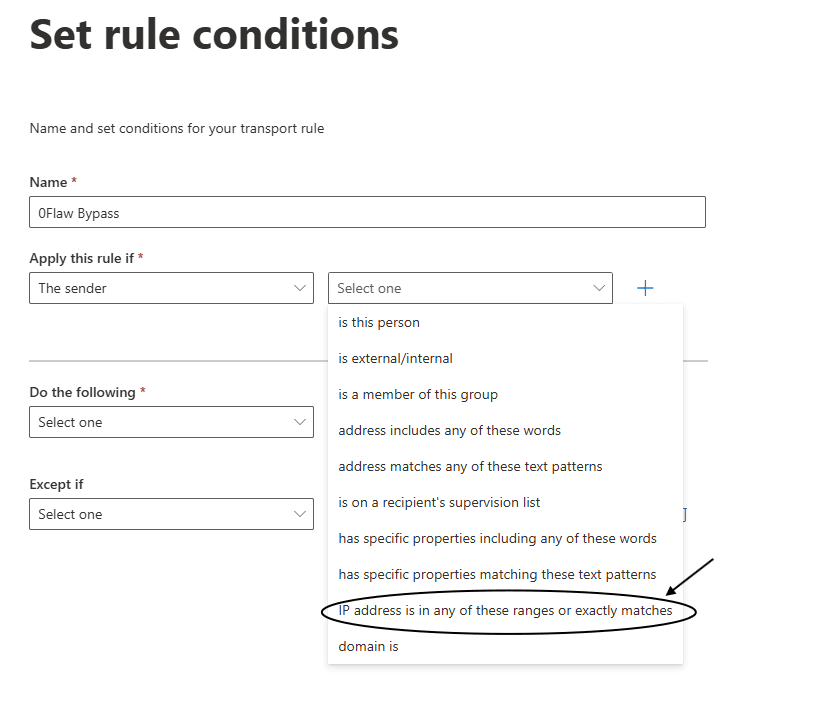Pick 'has specific properties including any of these words'
The width and height of the screenshot is (822, 722).
[x=497, y=538]
